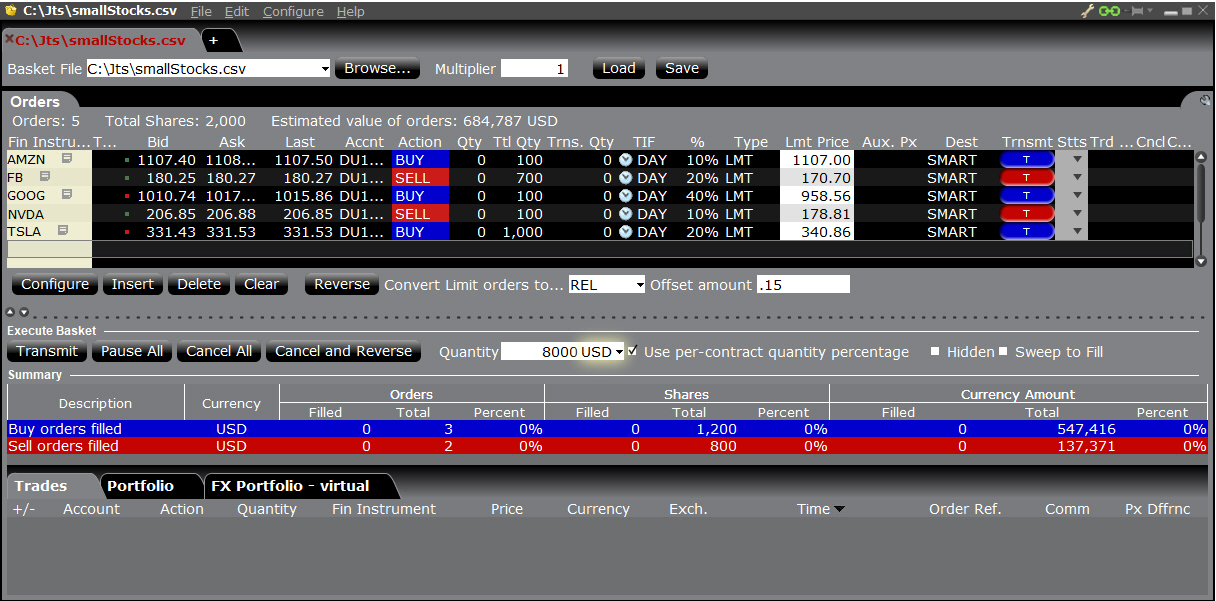This screenshot has height=601, width=1216.
Task: Click the Orders panel corner settings icon
Action: [1203, 101]
